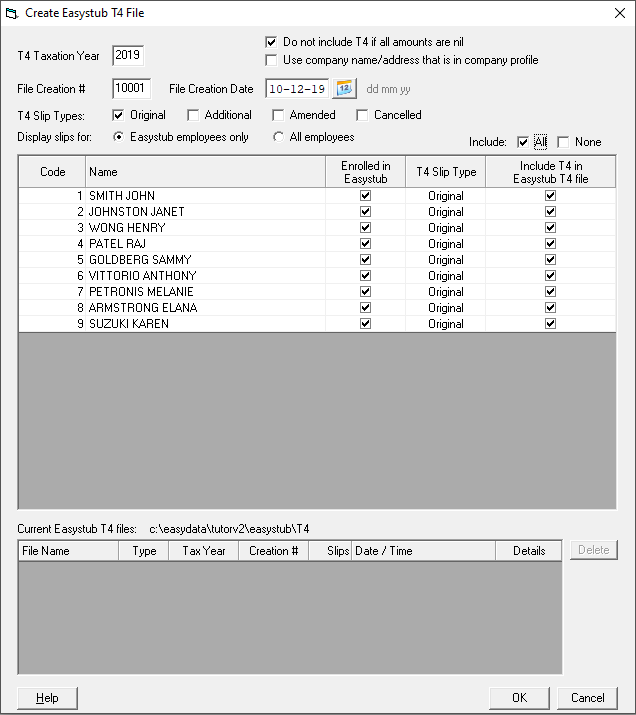The height and width of the screenshot is (715, 636).
Task: Click the OK button
Action: click(x=519, y=698)
